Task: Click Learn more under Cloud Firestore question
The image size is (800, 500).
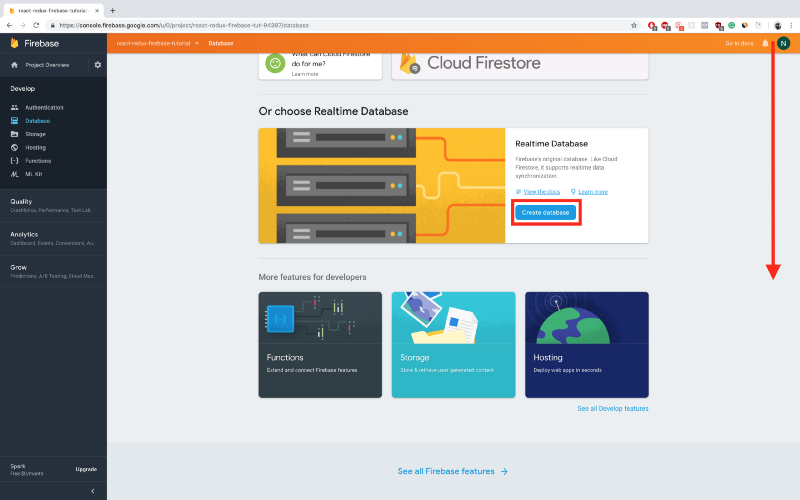Action: [x=305, y=74]
